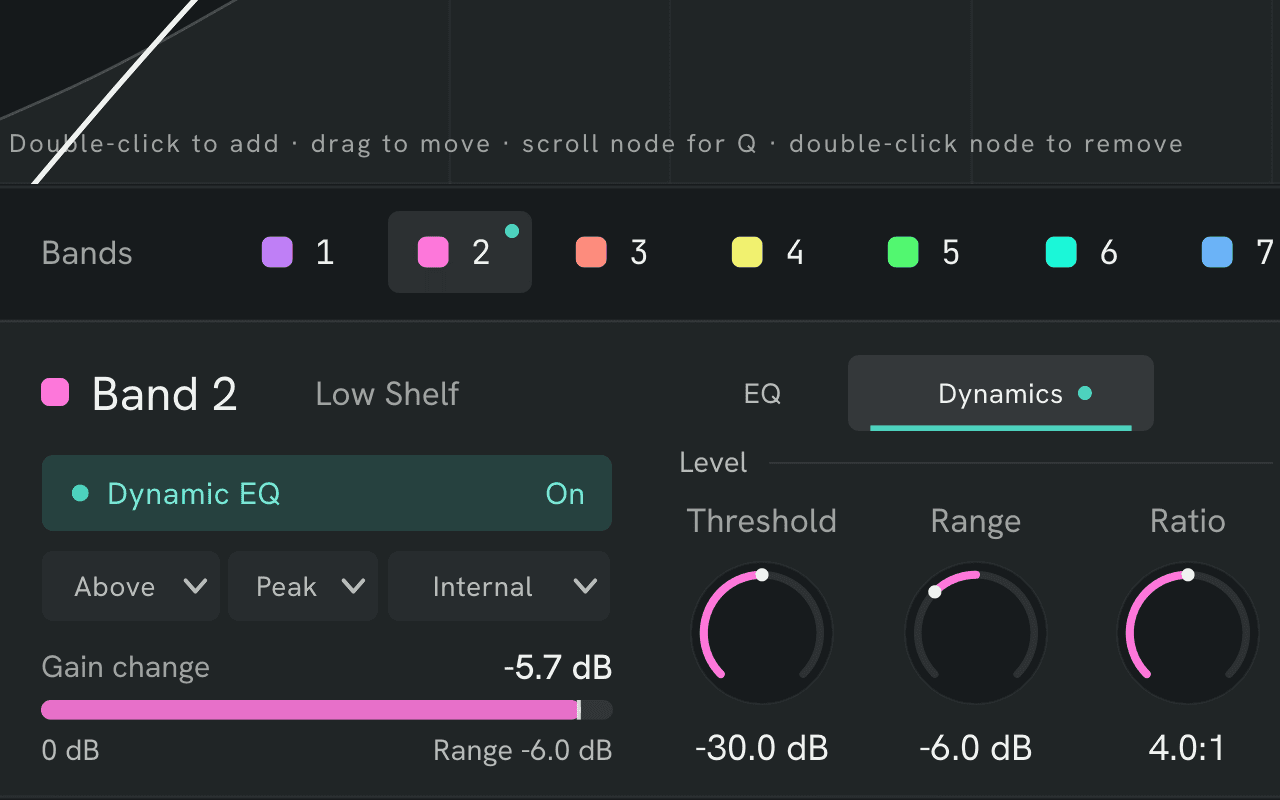This screenshot has height=800, width=1280.
Task: Click the Gain change meter bar
Action: click(x=327, y=710)
